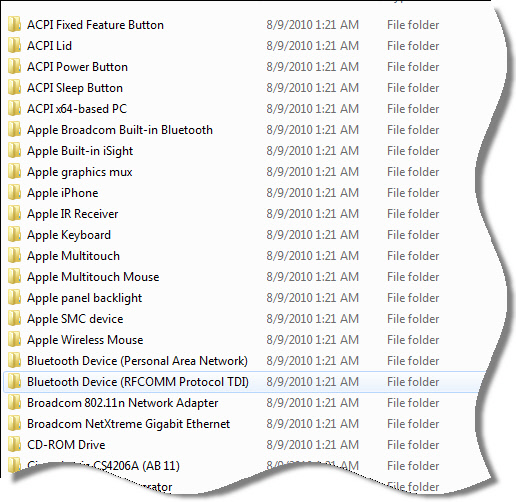The image size is (516, 502).
Task: Select the Broadcom 802.11n Network Adapter folder icon
Action: point(14,403)
